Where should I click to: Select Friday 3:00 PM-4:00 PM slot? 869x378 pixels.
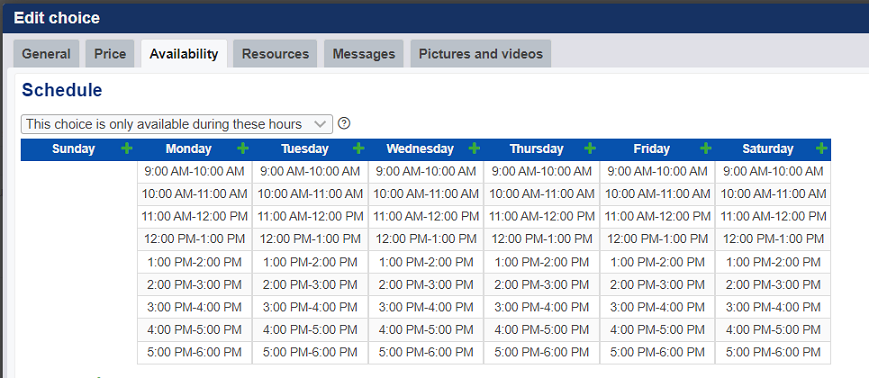[657, 307]
